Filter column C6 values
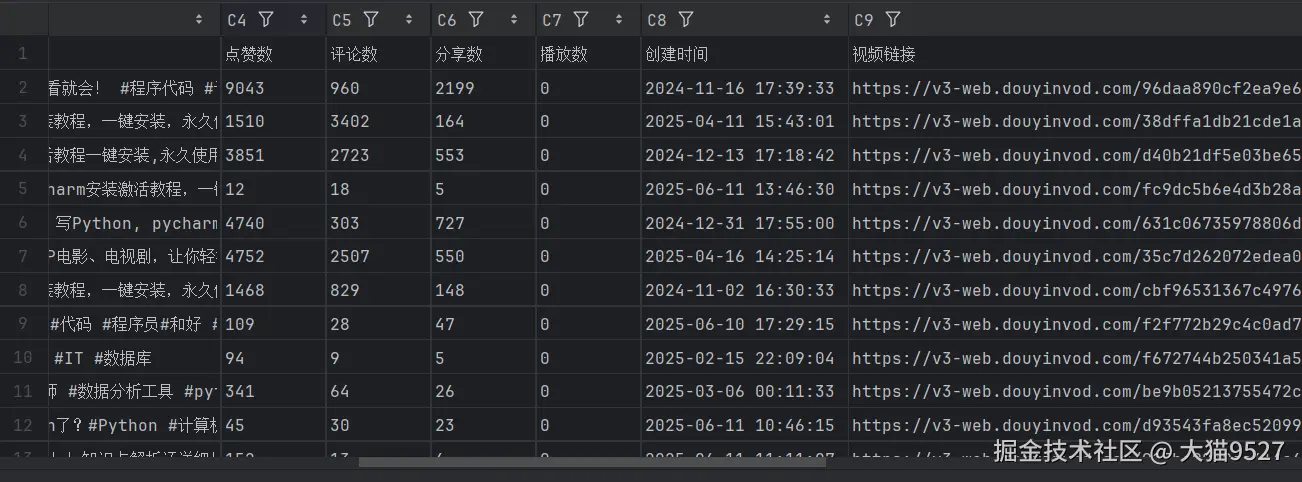 pos(476,19)
